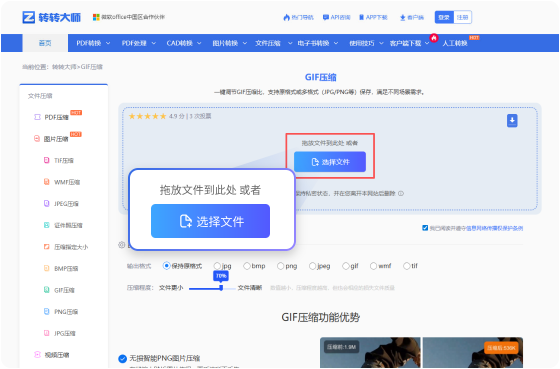Select tif as output format
560x369 pixels.
tap(406, 266)
